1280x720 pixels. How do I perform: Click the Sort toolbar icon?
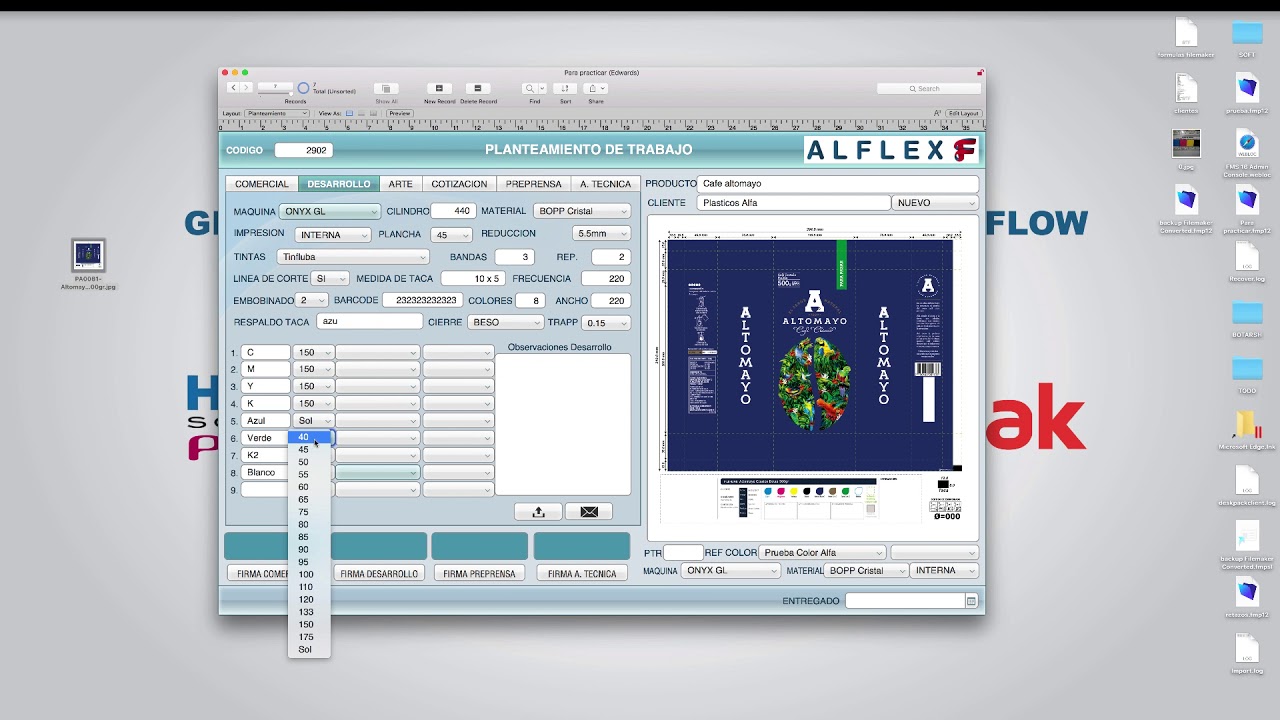tap(565, 89)
